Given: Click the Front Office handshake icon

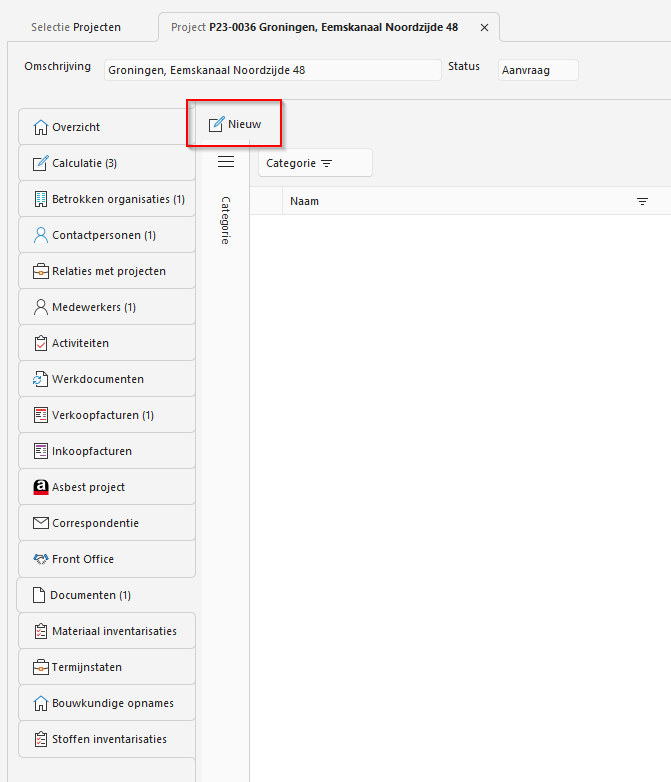Looking at the screenshot, I should tap(40, 559).
